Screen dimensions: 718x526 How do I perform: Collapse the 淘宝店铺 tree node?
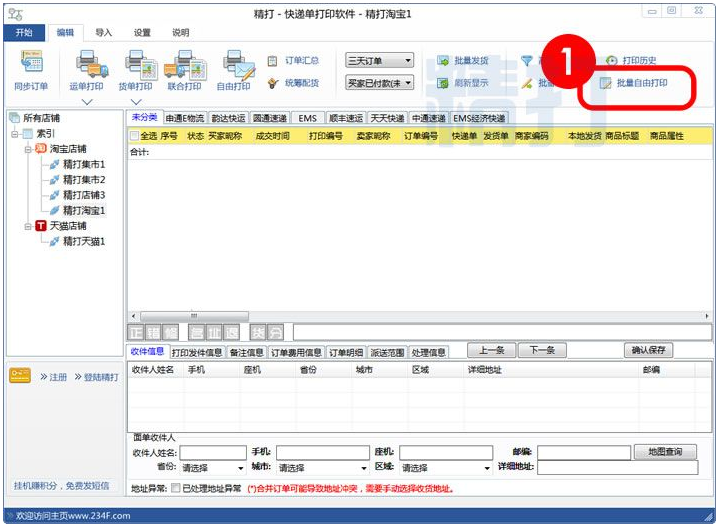pyautogui.click(x=28, y=149)
